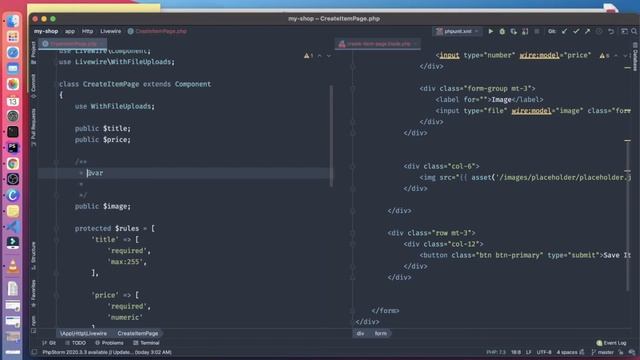Open the Event Log
This screenshot has height=360, width=640.
pyautogui.click(x=611, y=343)
